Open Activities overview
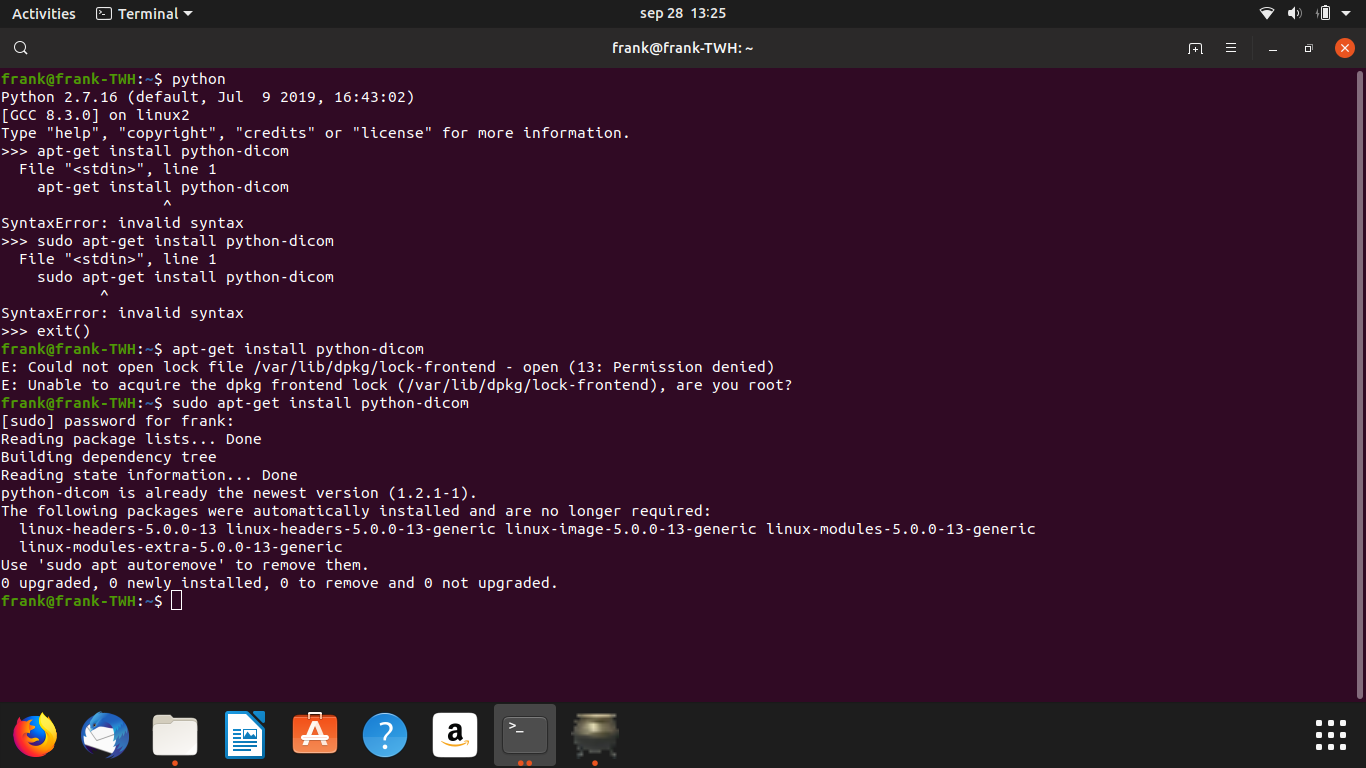This screenshot has height=768, width=1366. coord(43,14)
